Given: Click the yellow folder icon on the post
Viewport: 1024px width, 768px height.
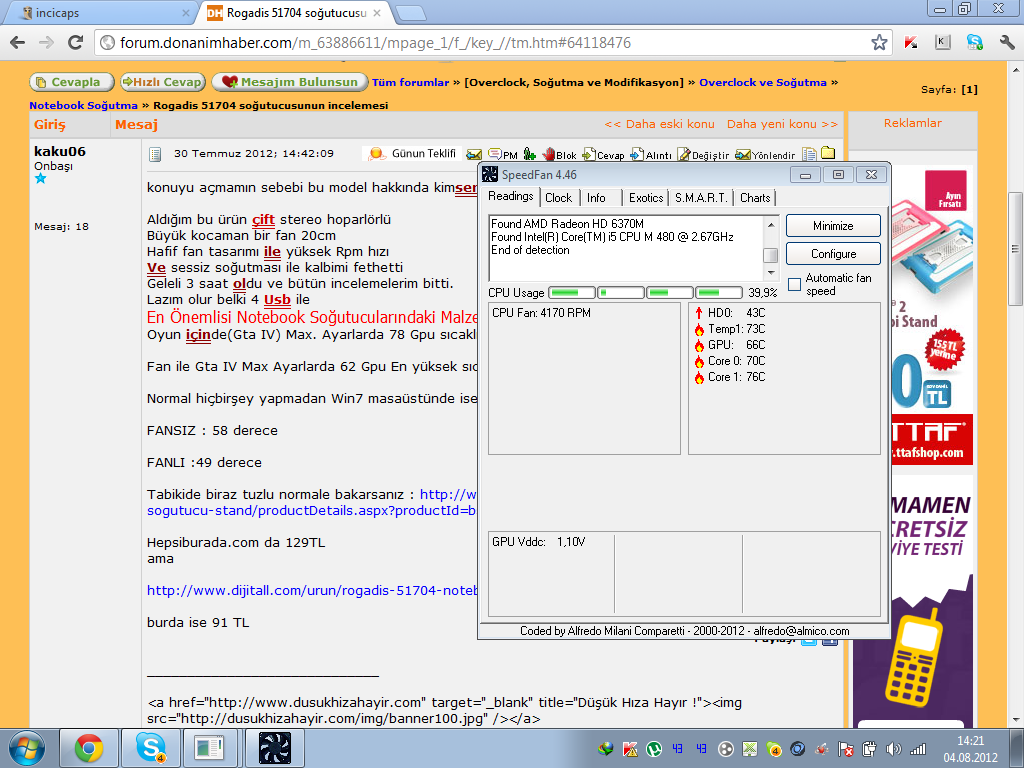Looking at the screenshot, I should click(x=828, y=153).
